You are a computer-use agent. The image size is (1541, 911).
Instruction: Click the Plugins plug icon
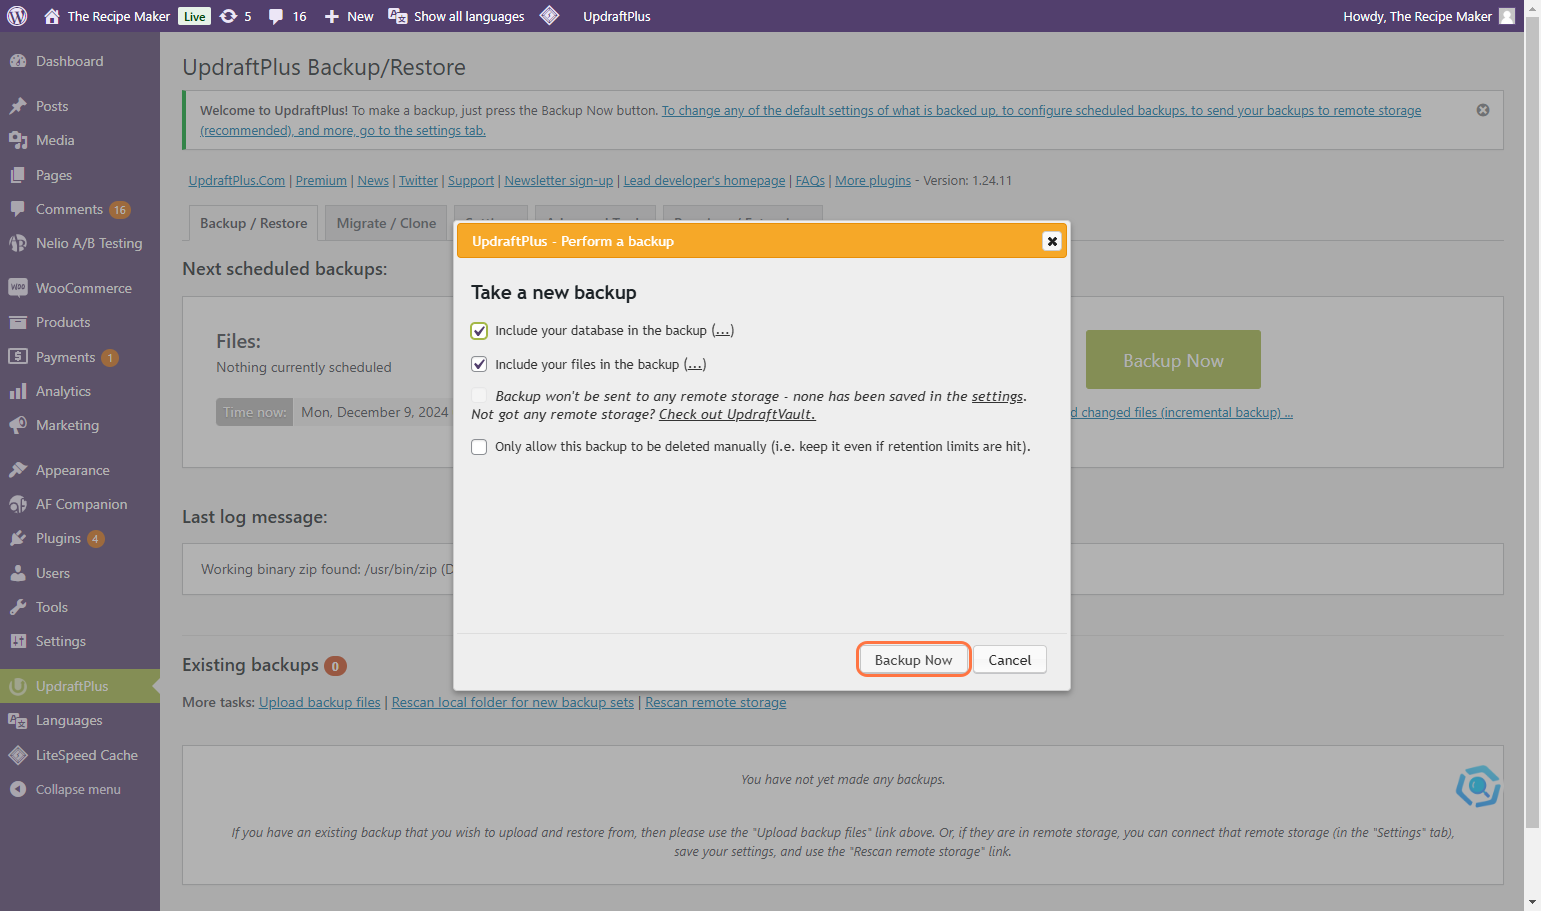18,538
